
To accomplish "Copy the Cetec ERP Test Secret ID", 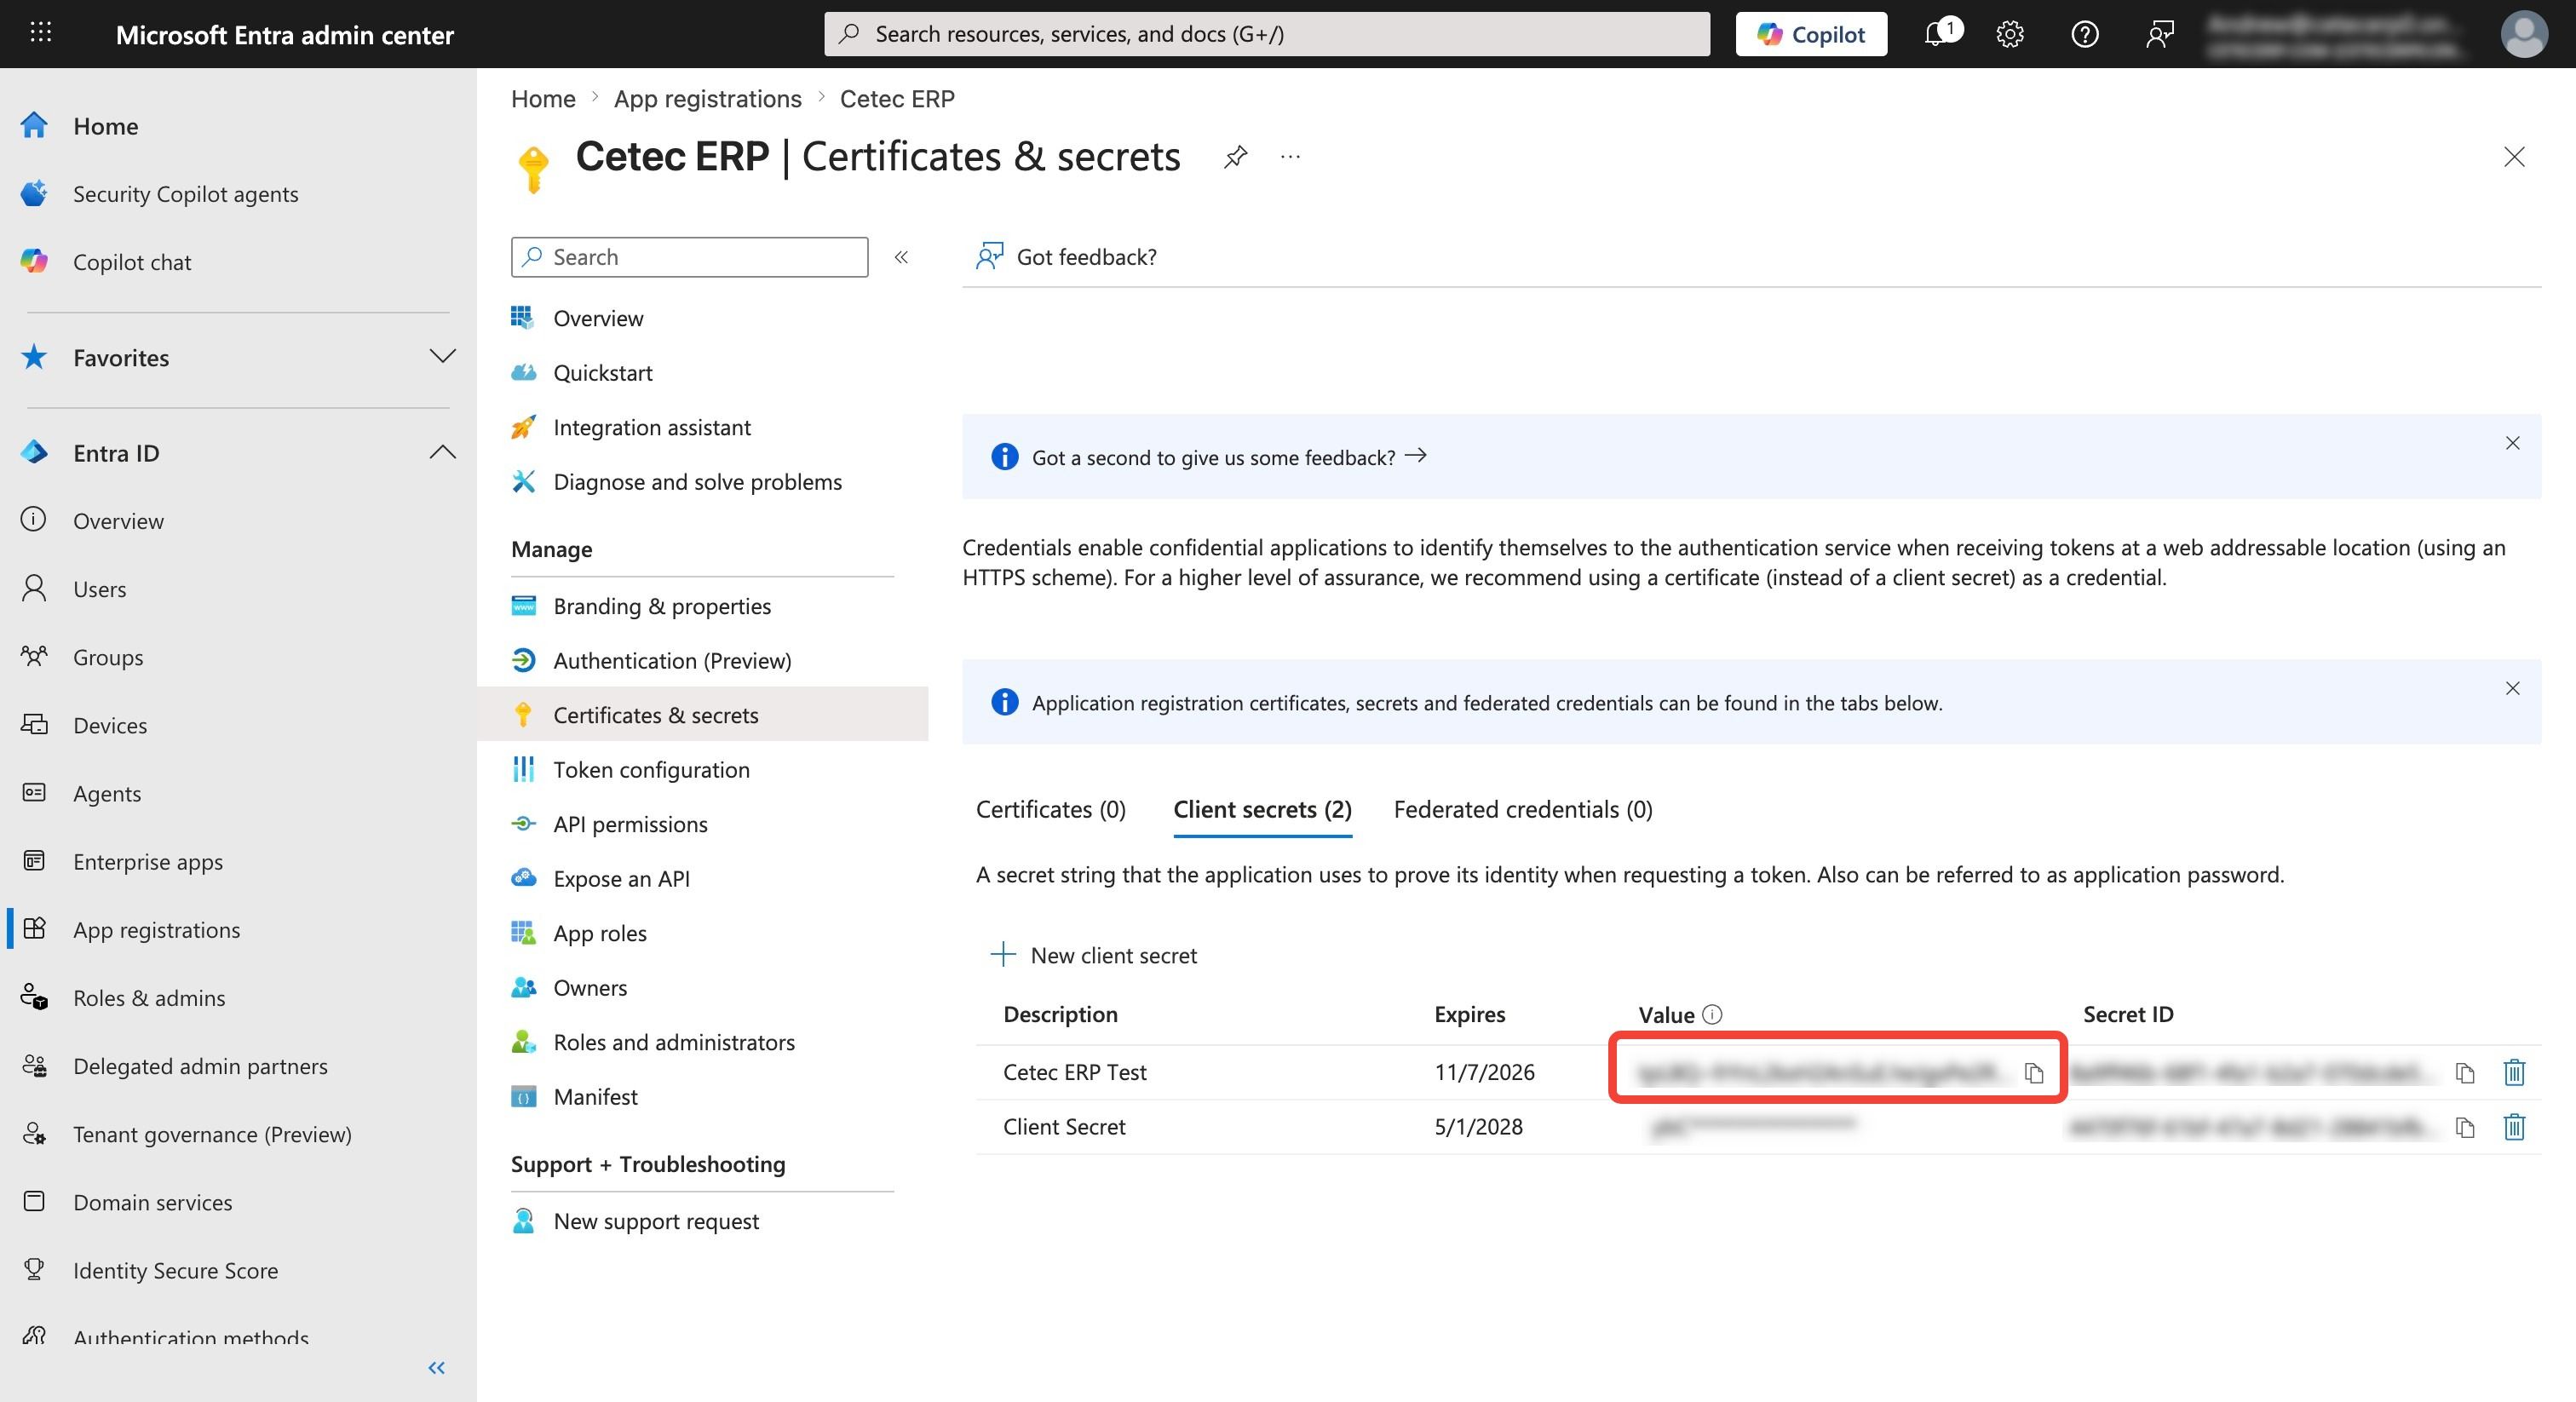I will coord(2465,1073).
